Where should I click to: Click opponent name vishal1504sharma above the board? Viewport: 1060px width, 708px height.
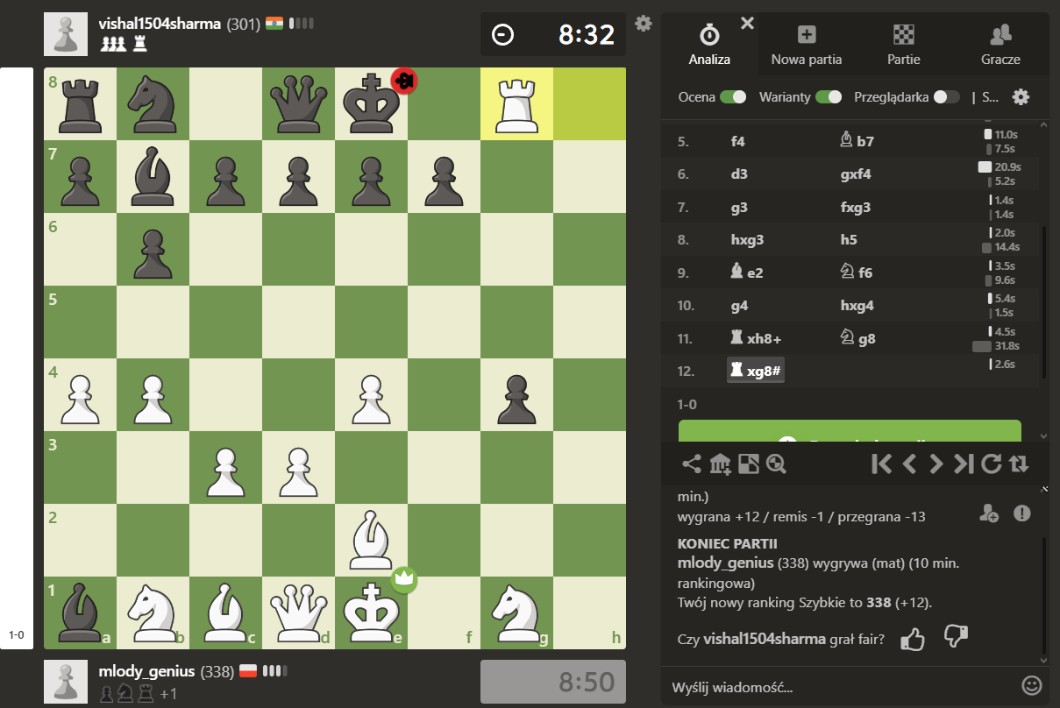point(159,23)
